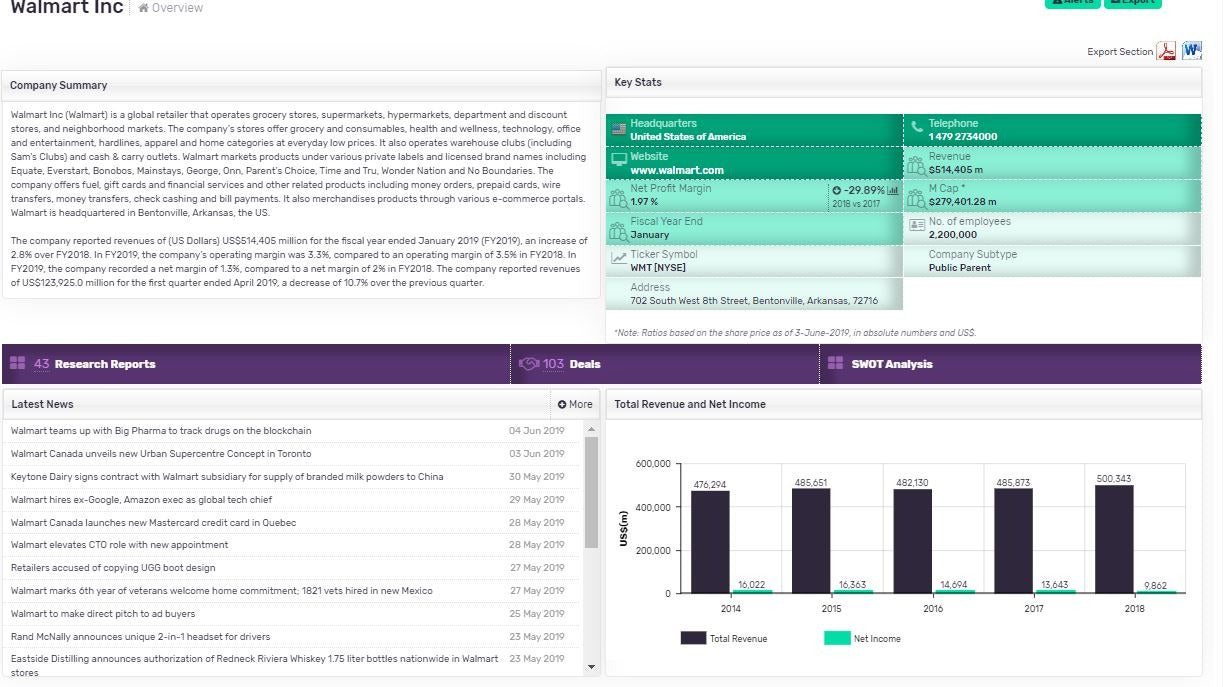This screenshot has width=1223, height=687.
Task: Click the 2018 Total Revenue bar
Action: pyautogui.click(x=1114, y=539)
